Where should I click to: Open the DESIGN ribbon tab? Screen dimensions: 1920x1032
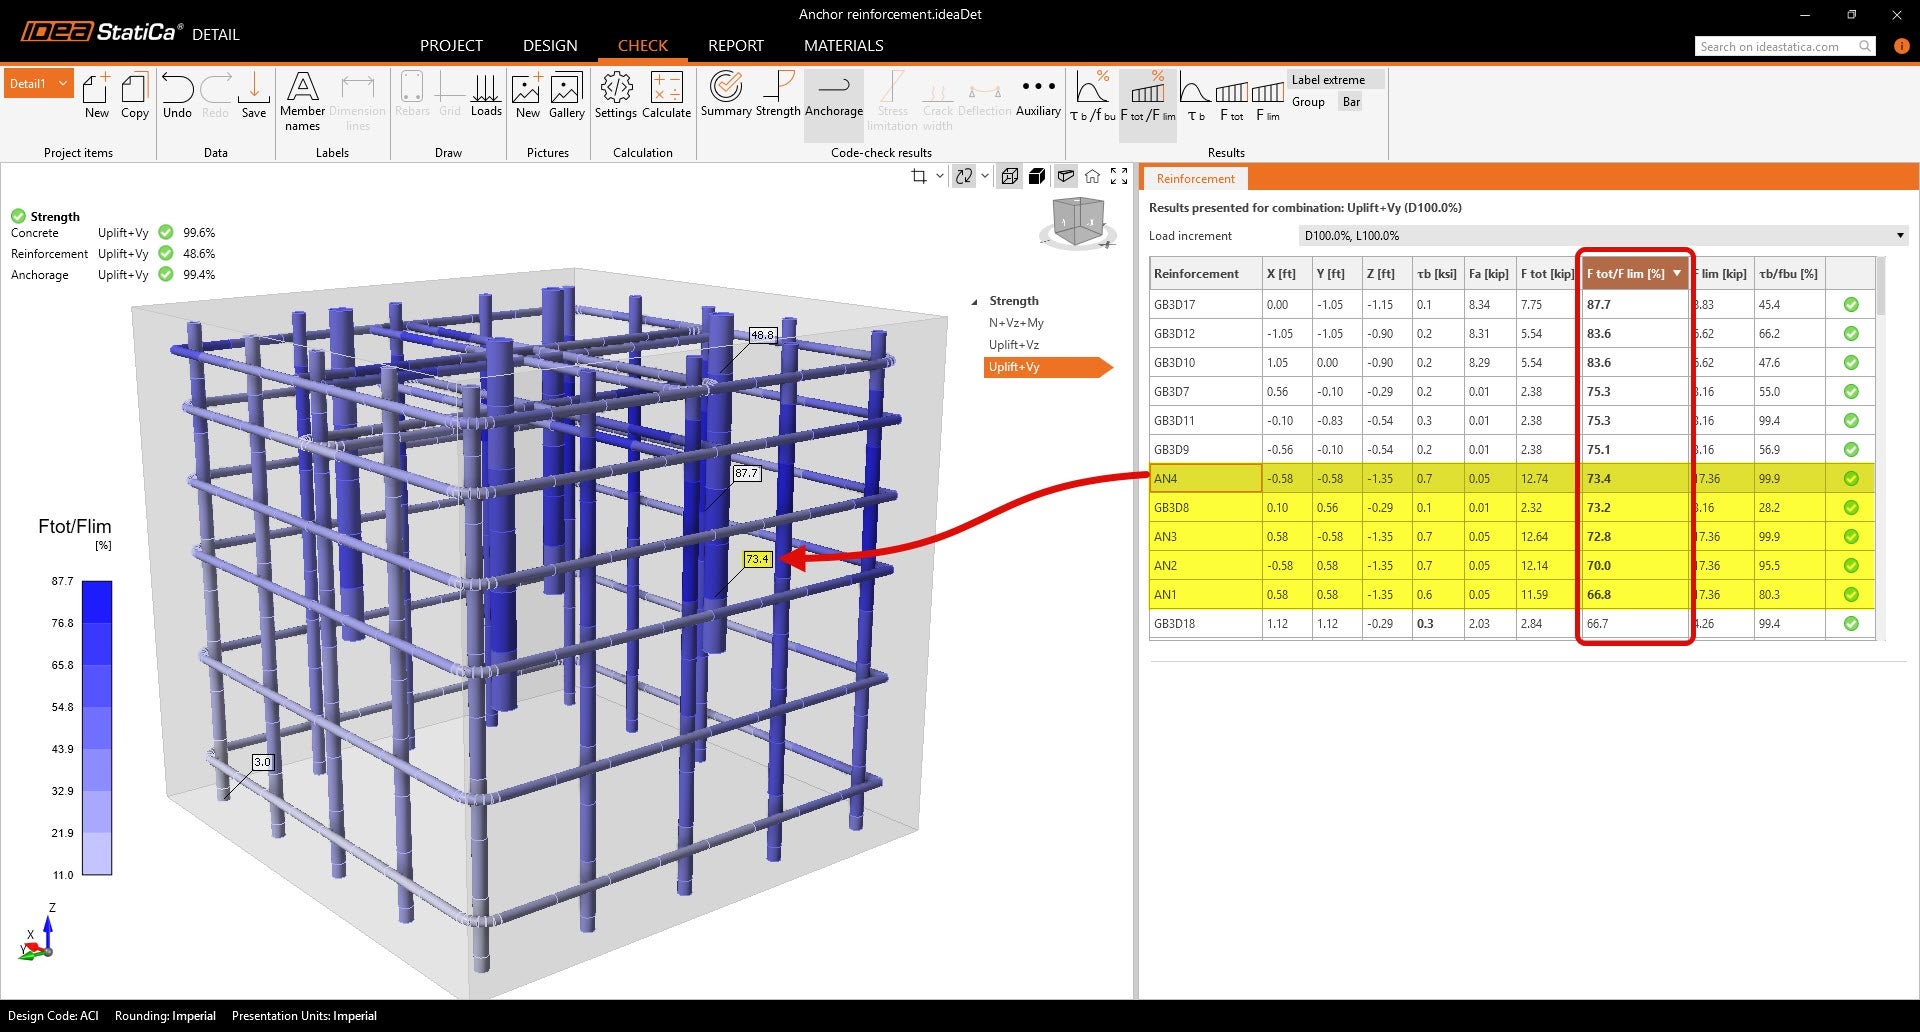pyautogui.click(x=549, y=45)
